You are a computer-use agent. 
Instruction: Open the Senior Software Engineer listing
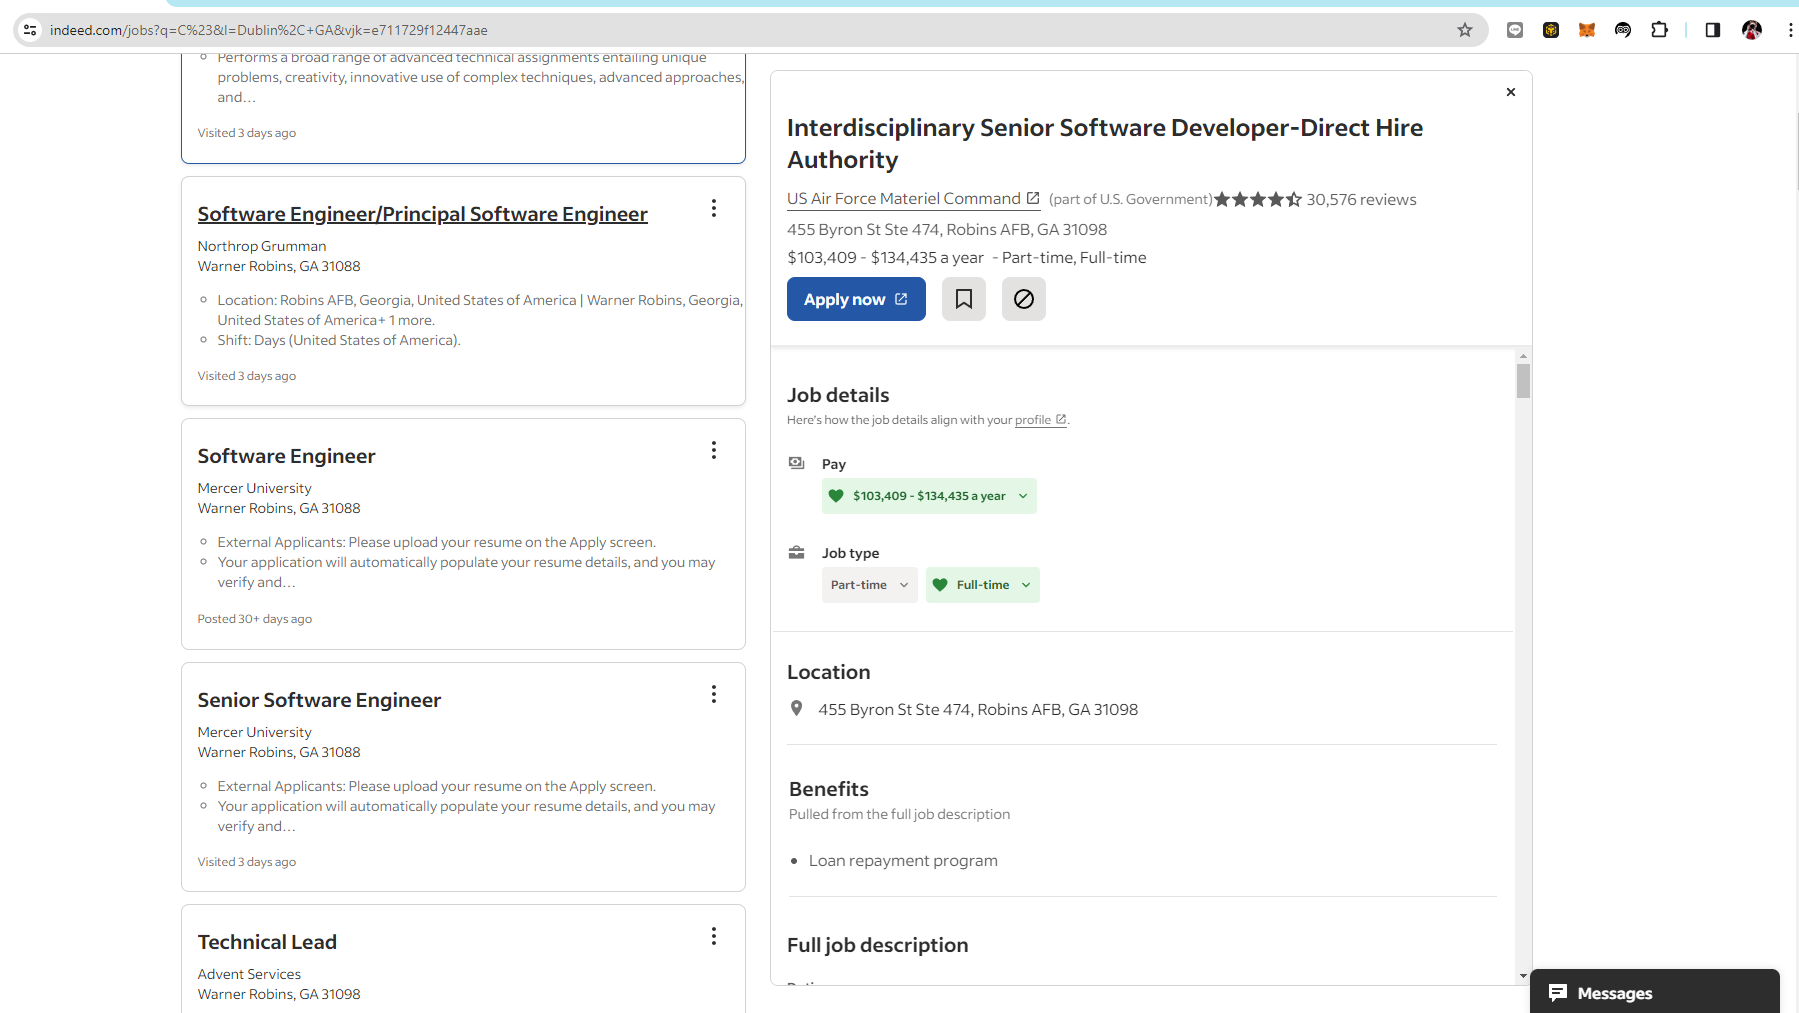tap(319, 700)
